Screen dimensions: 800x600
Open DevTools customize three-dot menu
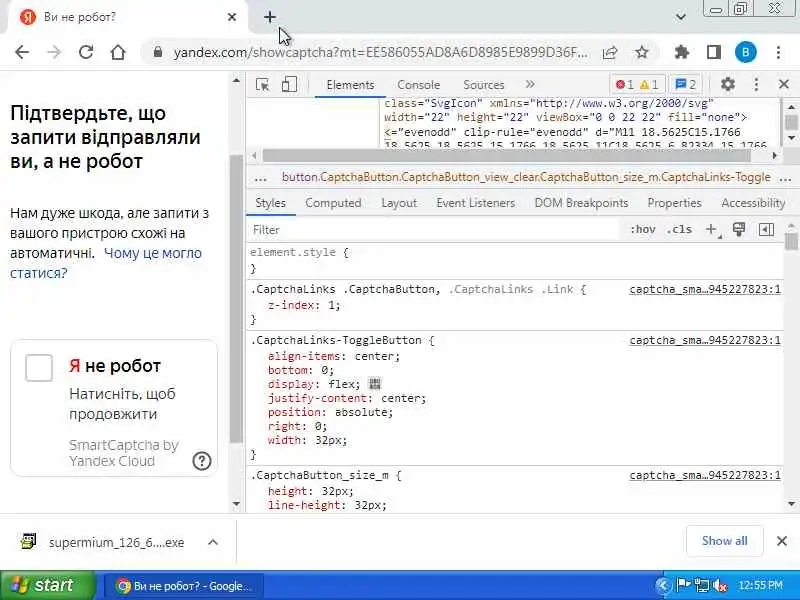click(756, 84)
